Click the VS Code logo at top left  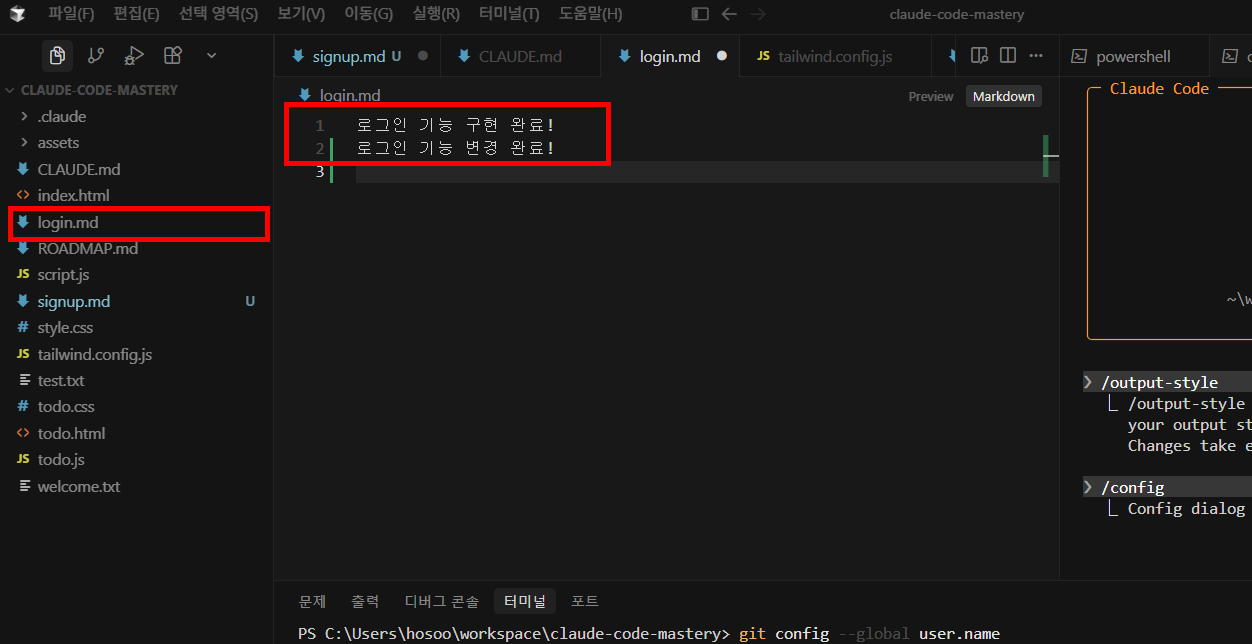[17, 15]
